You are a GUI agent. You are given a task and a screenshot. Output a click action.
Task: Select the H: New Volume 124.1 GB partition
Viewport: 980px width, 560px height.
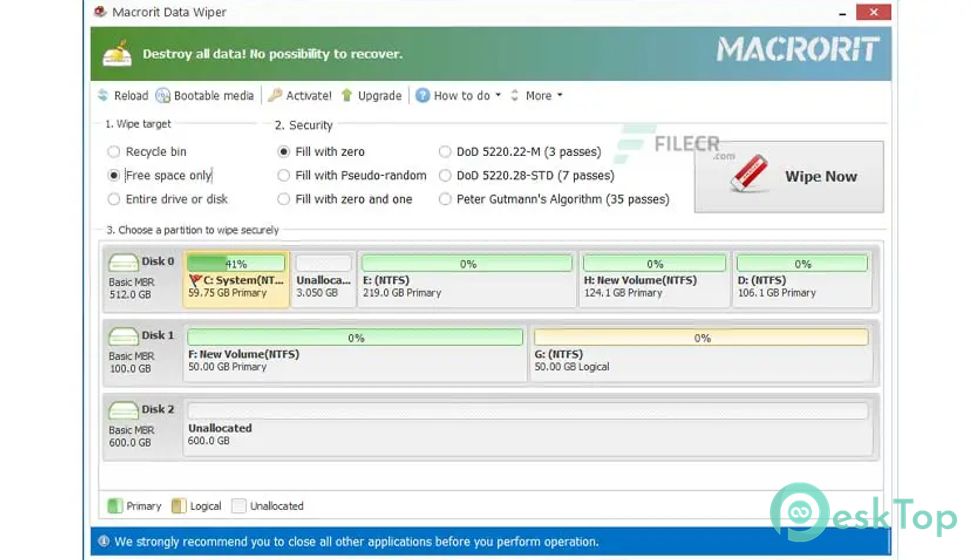tap(654, 279)
